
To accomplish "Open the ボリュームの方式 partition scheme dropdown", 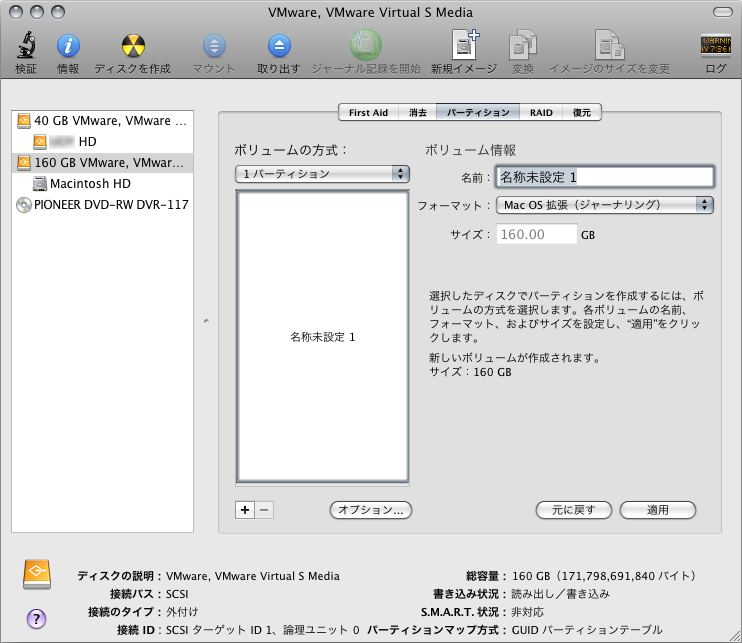I will (321, 174).
